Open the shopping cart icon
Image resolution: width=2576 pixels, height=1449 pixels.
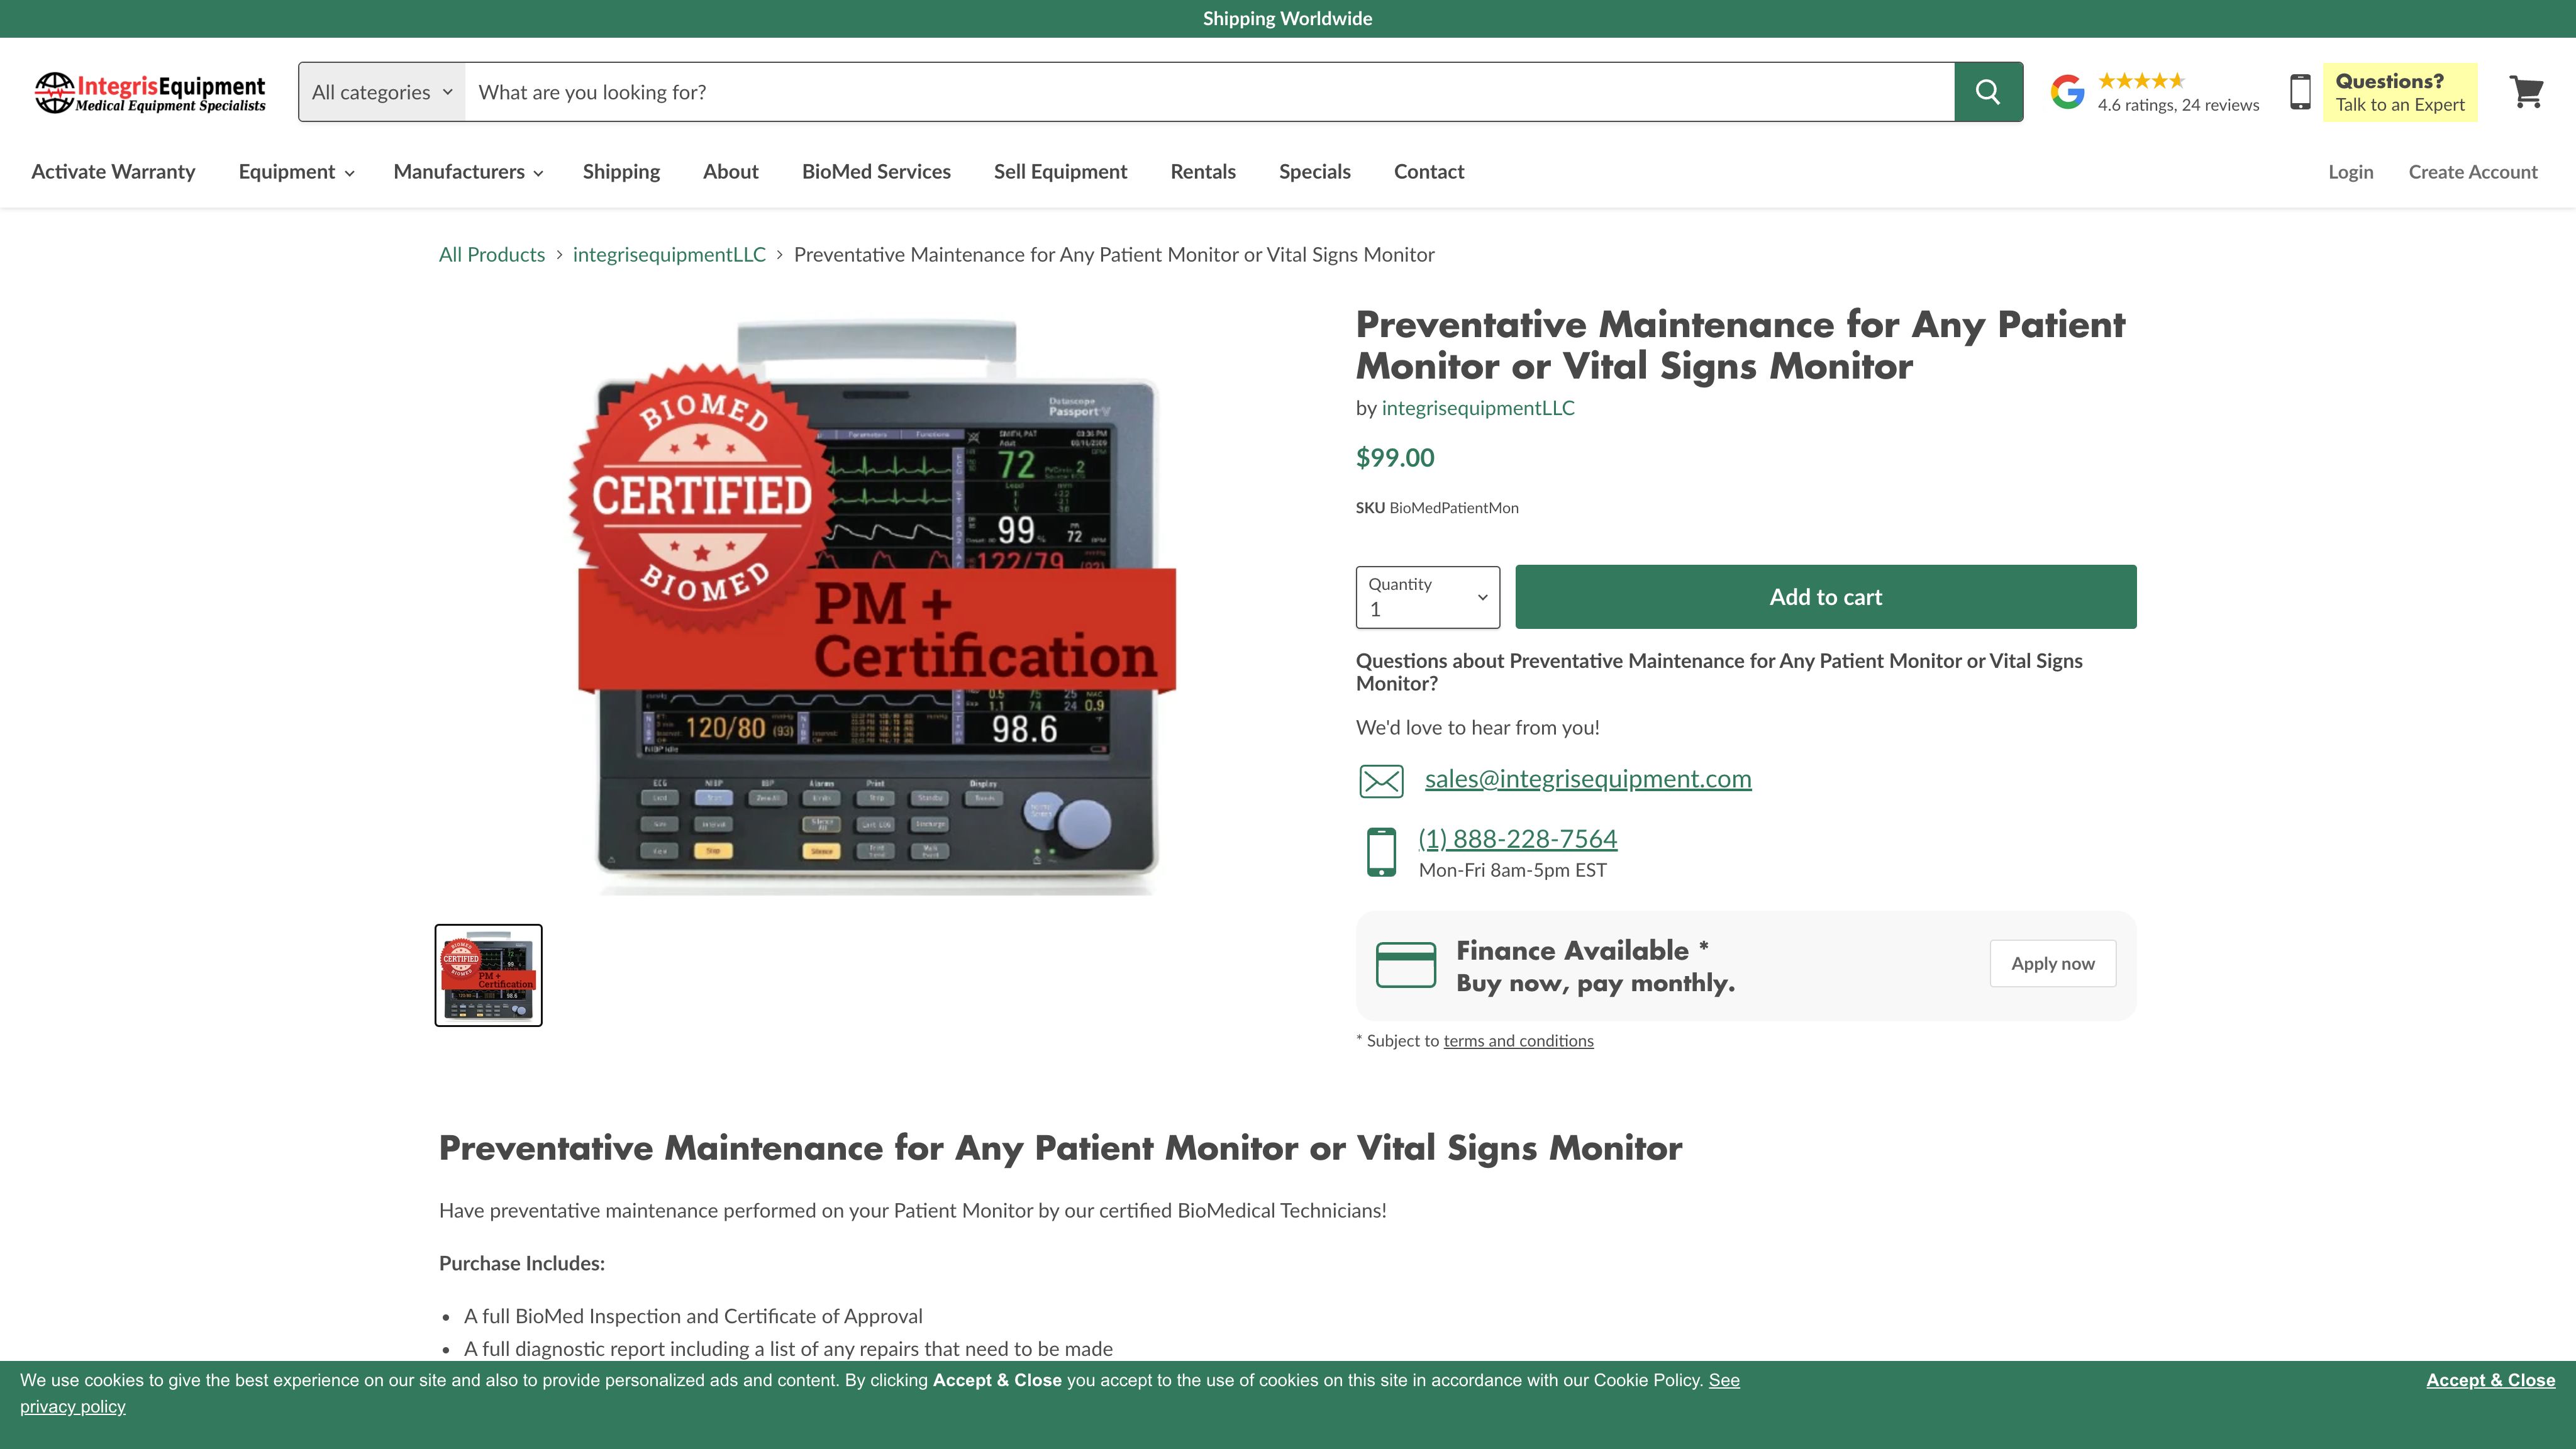coord(2526,92)
